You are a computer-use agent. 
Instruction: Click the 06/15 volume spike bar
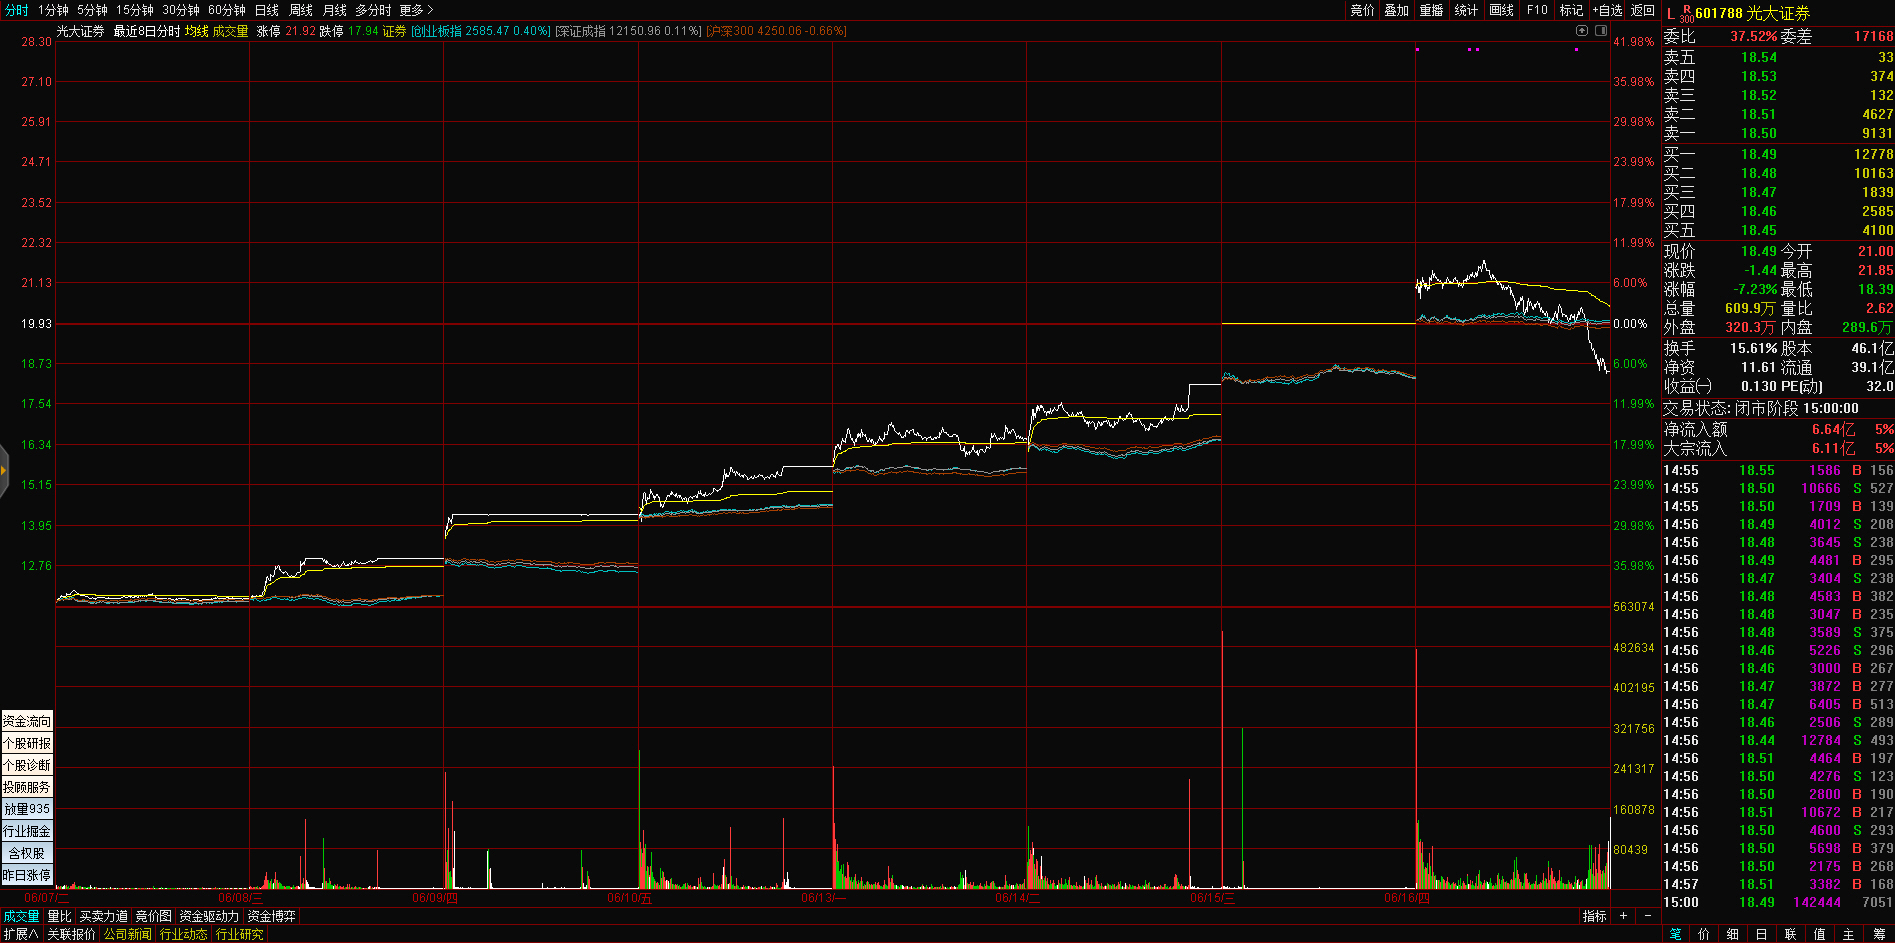point(1222,760)
